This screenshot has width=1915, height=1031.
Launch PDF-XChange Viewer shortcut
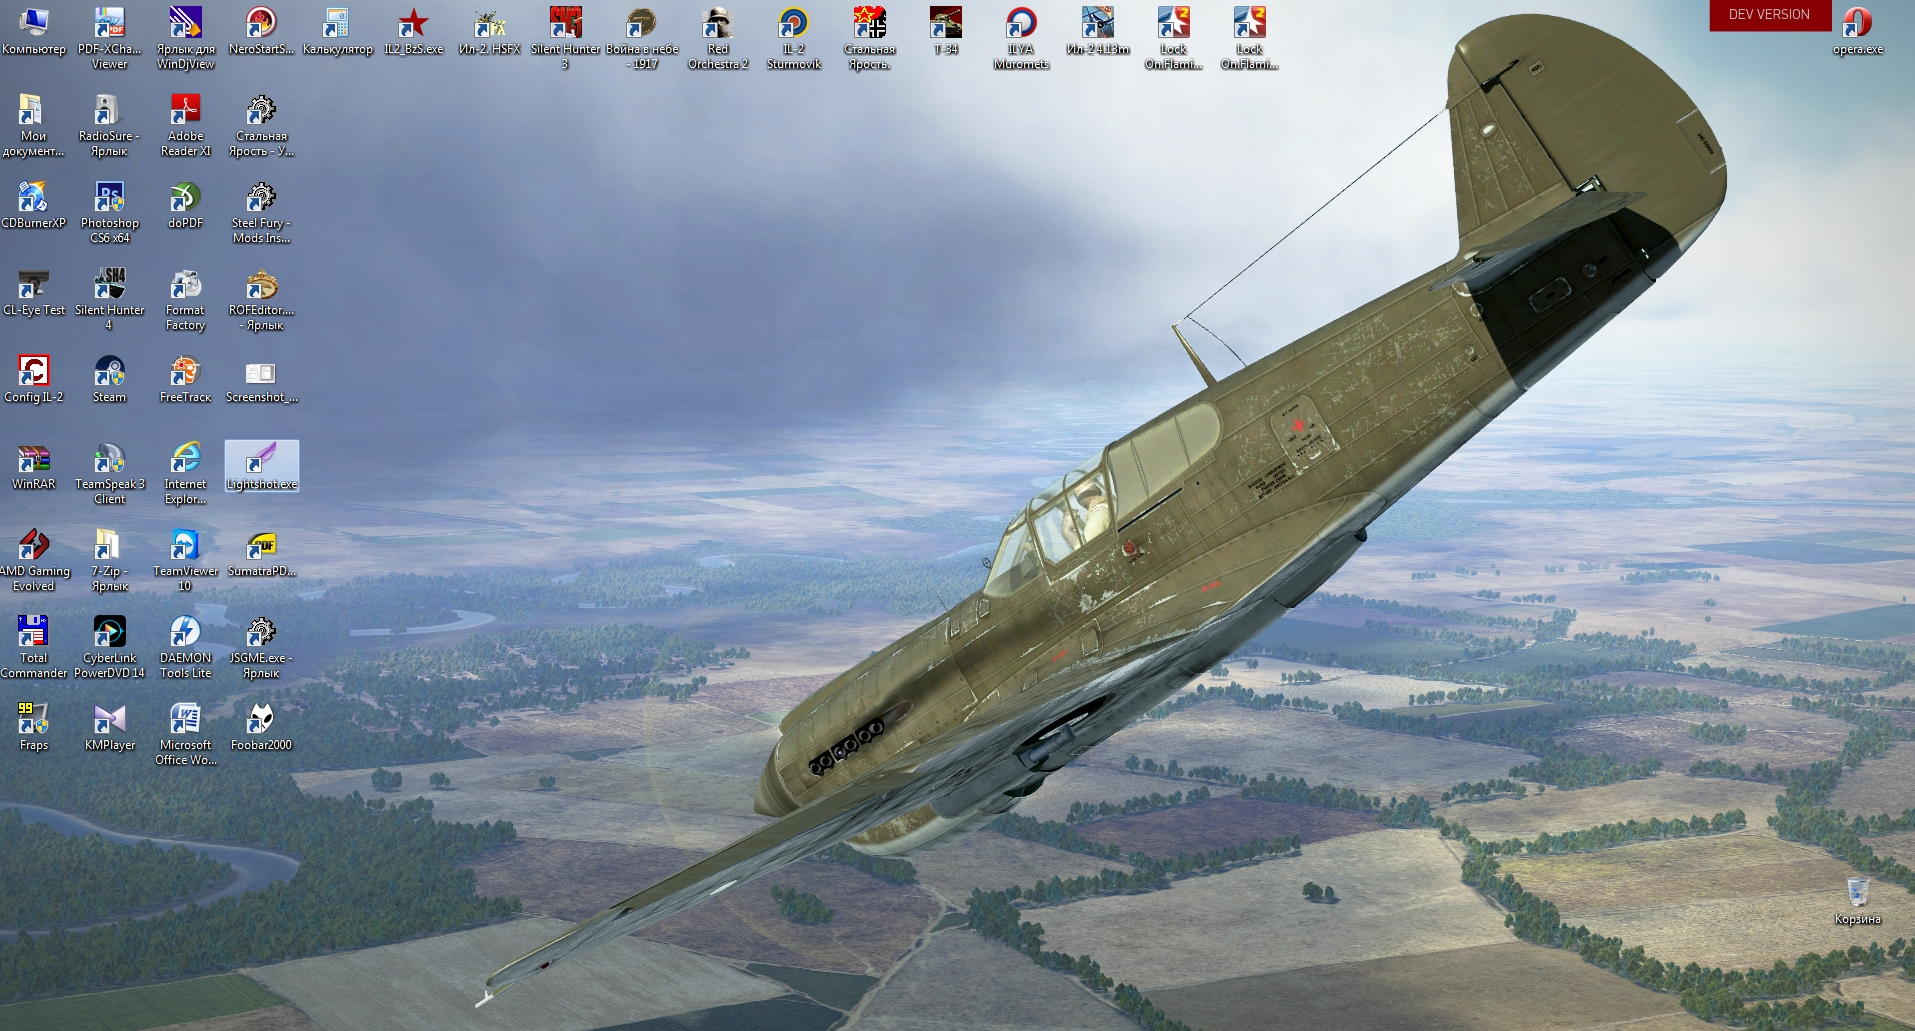click(x=109, y=37)
